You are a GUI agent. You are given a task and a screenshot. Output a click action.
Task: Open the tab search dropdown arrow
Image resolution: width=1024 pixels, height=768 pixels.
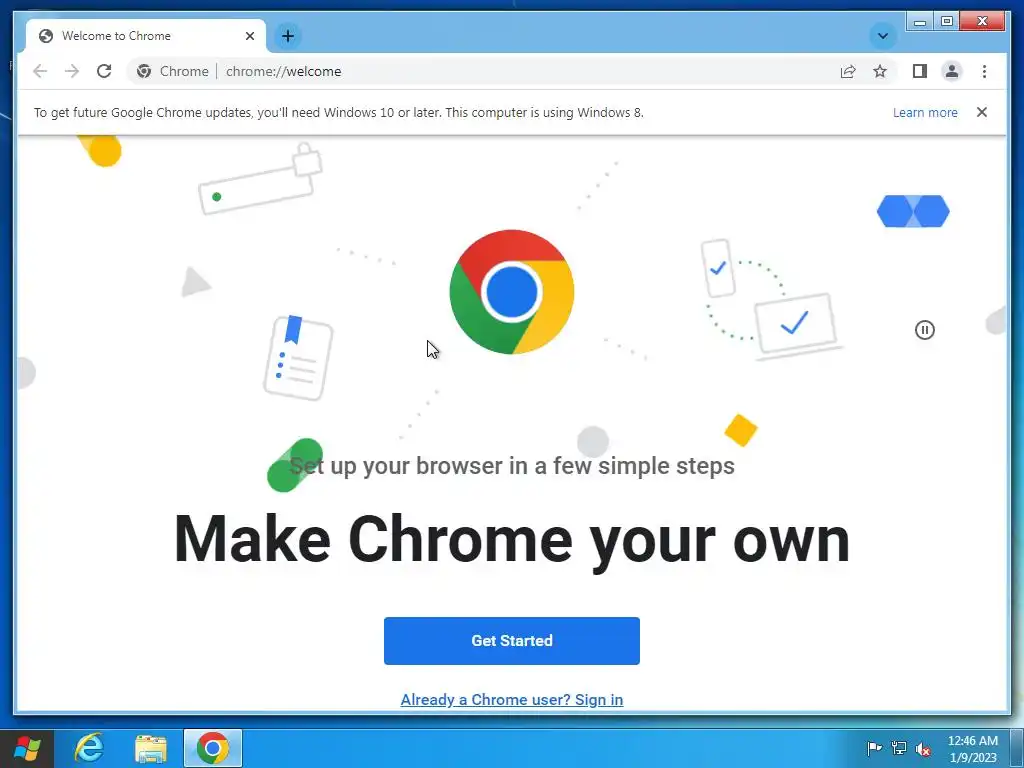click(882, 36)
